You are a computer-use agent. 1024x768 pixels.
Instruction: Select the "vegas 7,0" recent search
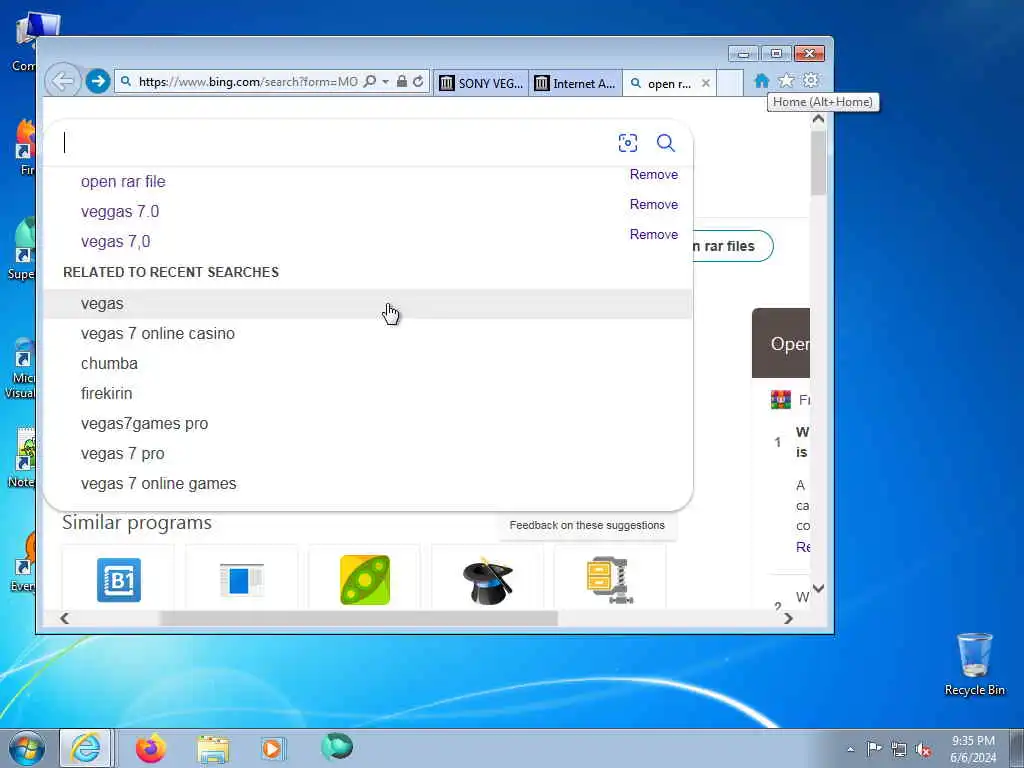[x=116, y=242]
